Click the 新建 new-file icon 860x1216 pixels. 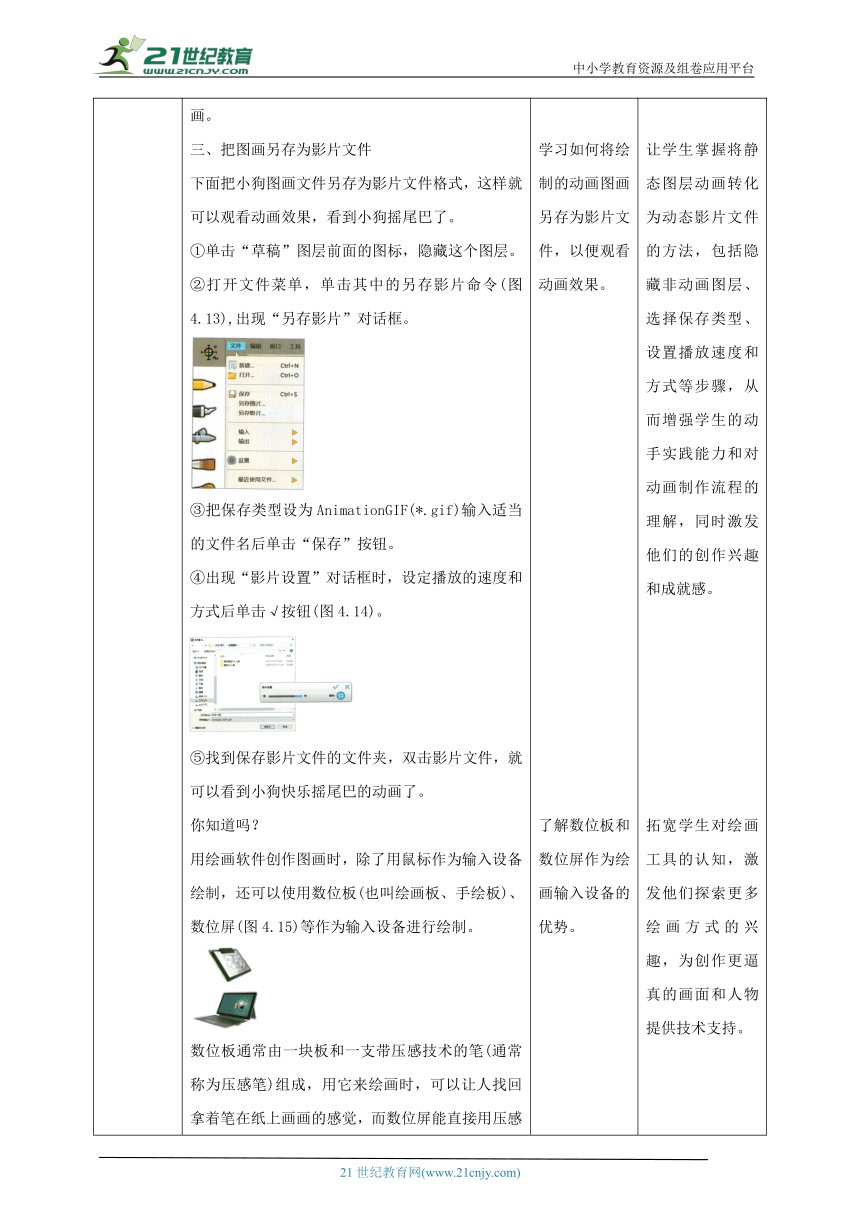(232, 366)
